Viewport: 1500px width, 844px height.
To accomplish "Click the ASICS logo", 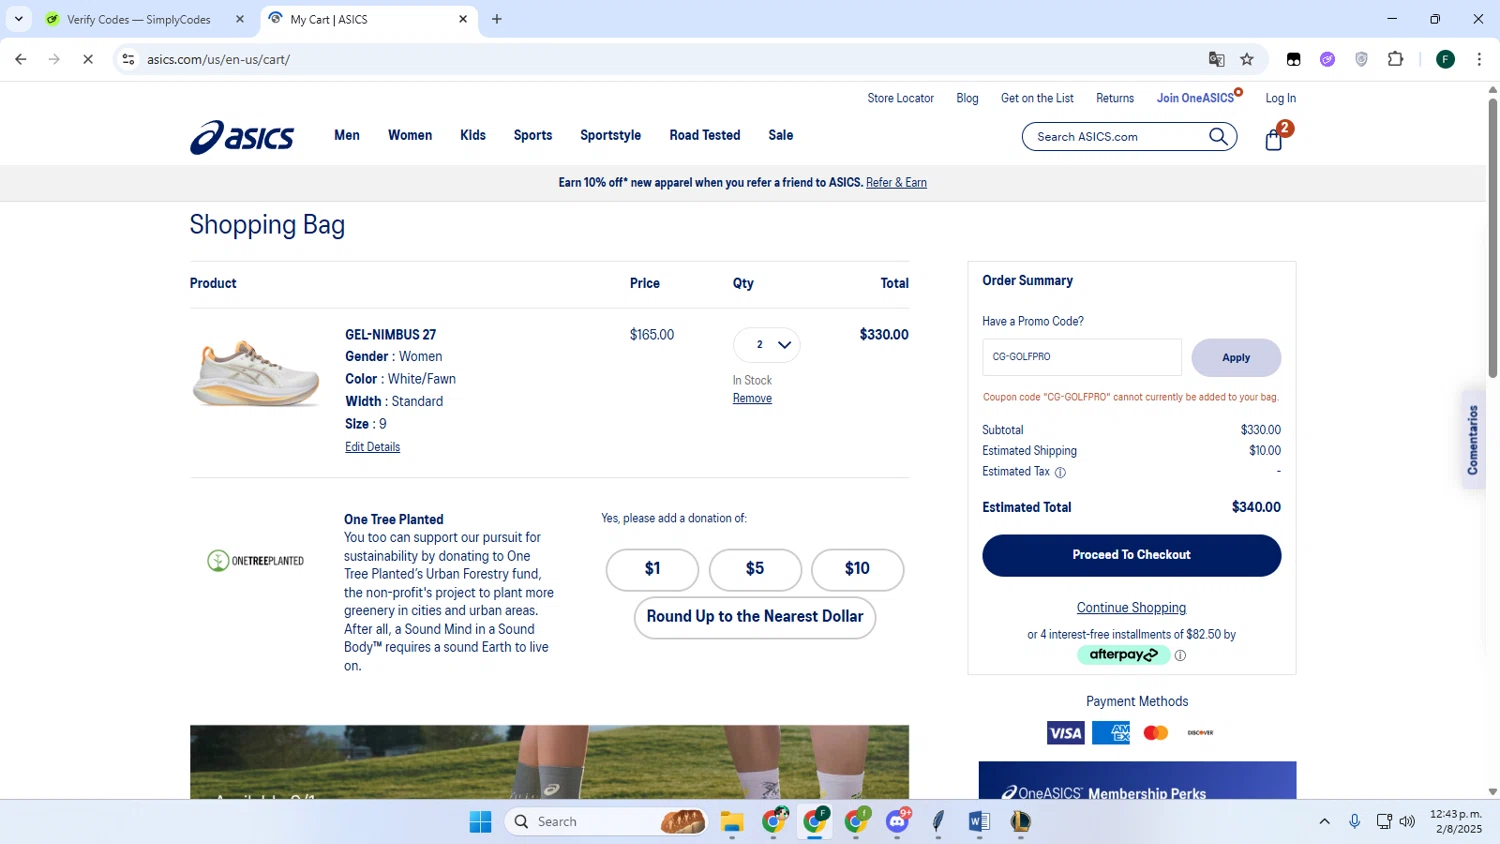I will click(x=242, y=137).
